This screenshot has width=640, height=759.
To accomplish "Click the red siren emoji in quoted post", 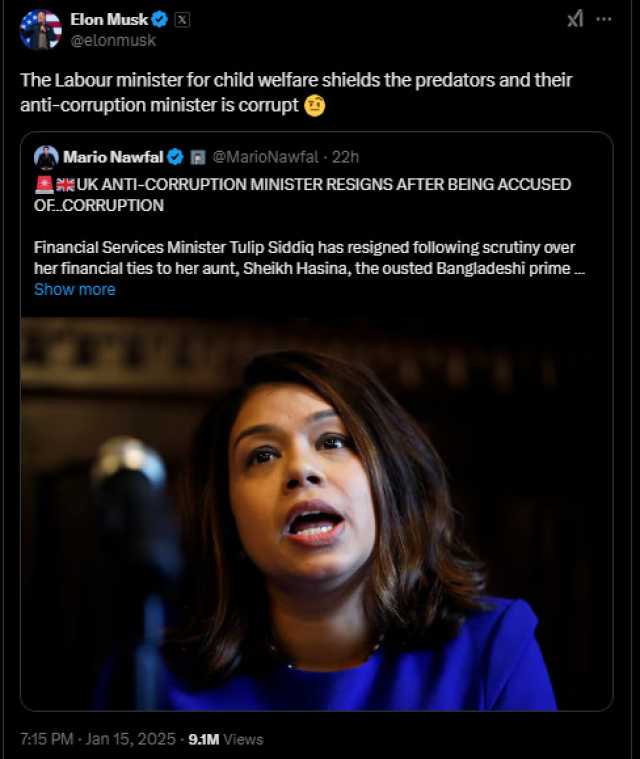I will click(44, 184).
